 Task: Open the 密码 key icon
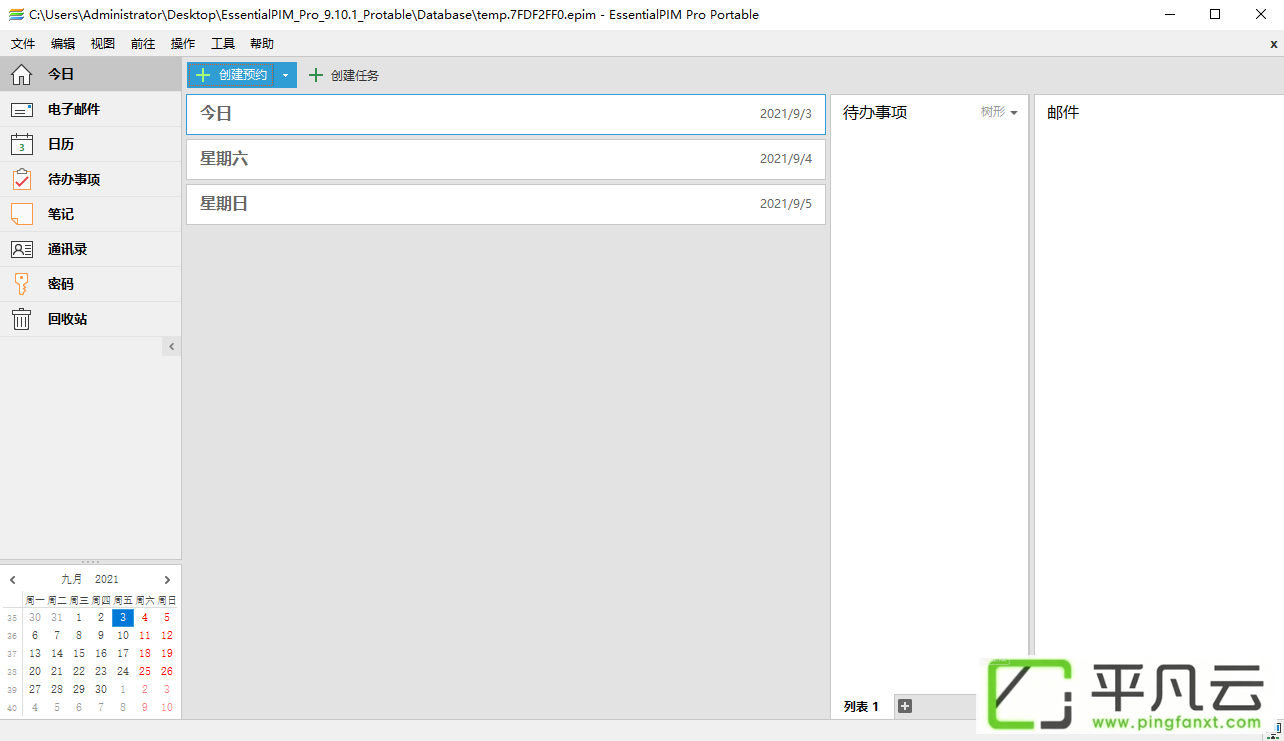tap(21, 284)
